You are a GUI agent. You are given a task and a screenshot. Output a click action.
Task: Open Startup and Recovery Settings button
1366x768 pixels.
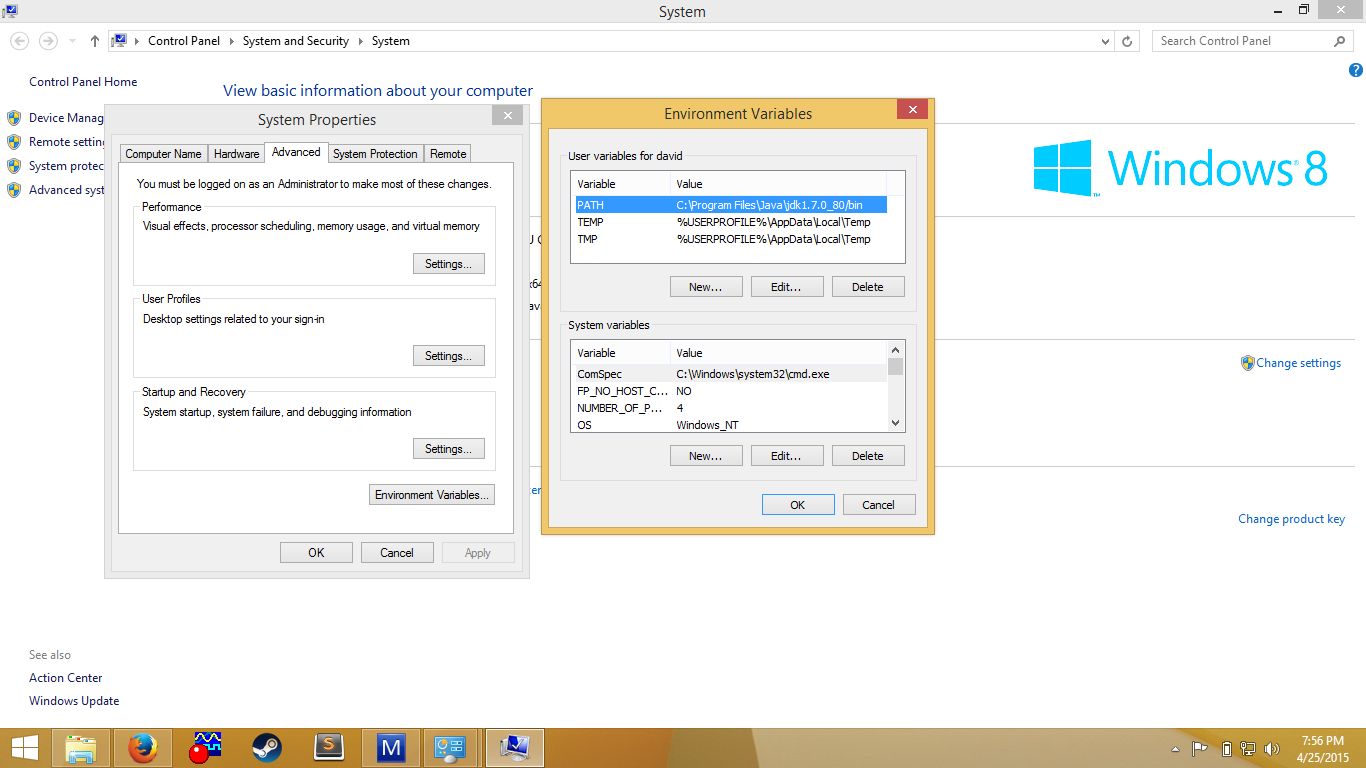(x=449, y=449)
